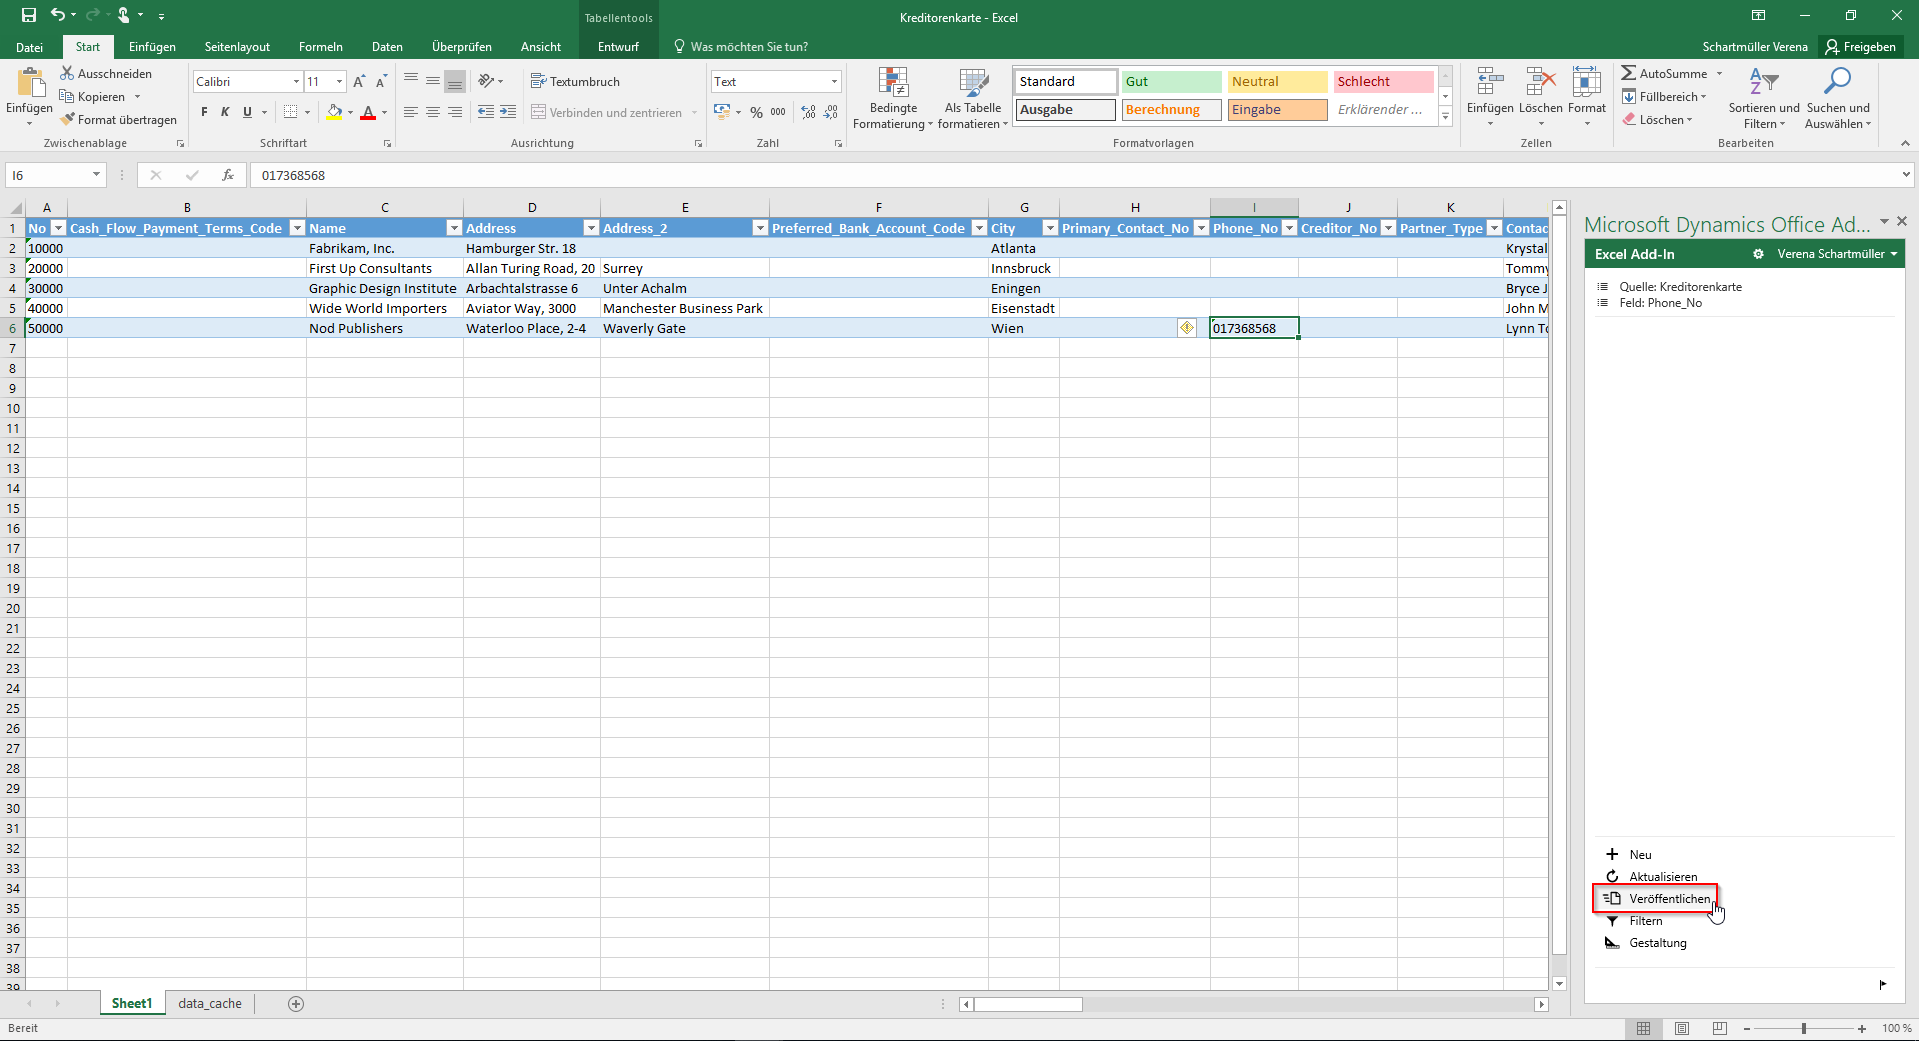
Task: Toggle italic formatting
Action: tap(225, 112)
